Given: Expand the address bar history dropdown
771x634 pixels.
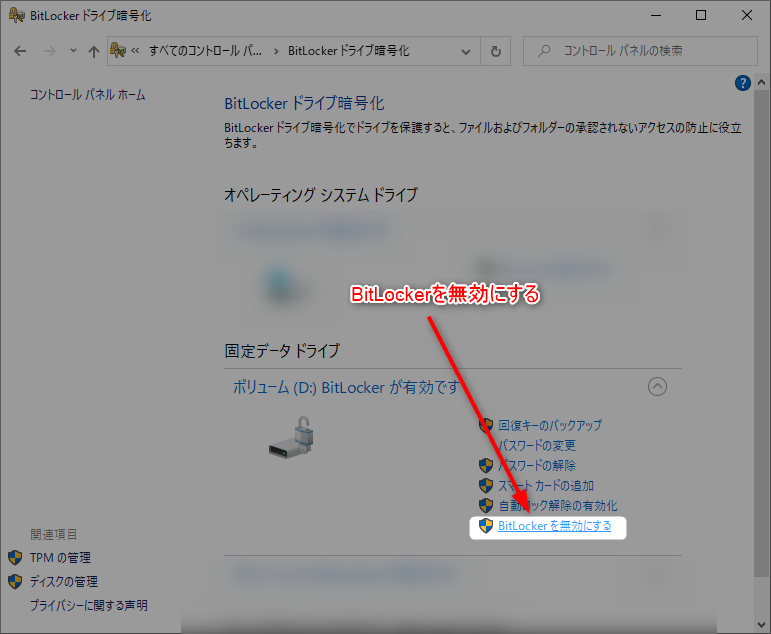Looking at the screenshot, I should (x=466, y=51).
